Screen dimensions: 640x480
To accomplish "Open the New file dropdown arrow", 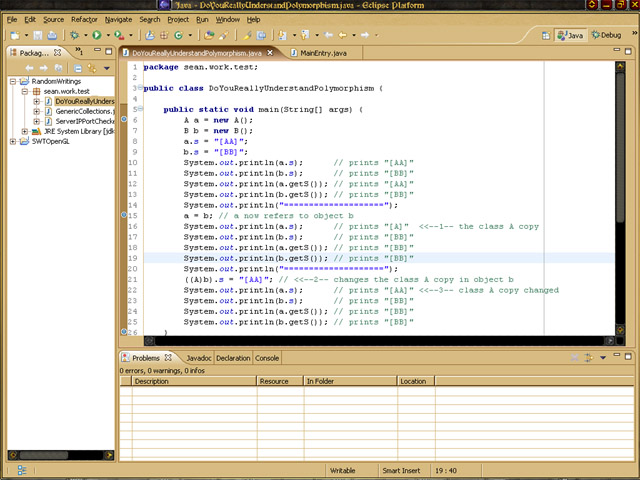I will [26, 36].
